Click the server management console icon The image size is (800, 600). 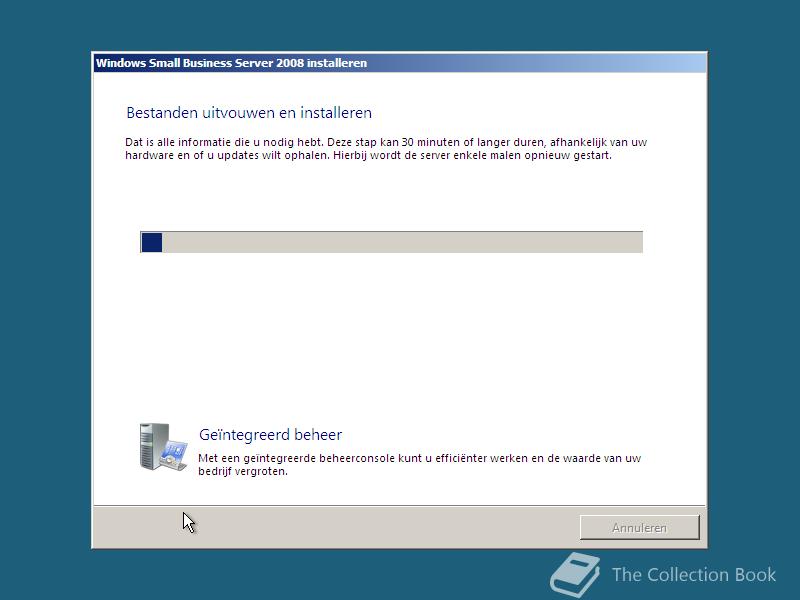pyautogui.click(x=163, y=446)
